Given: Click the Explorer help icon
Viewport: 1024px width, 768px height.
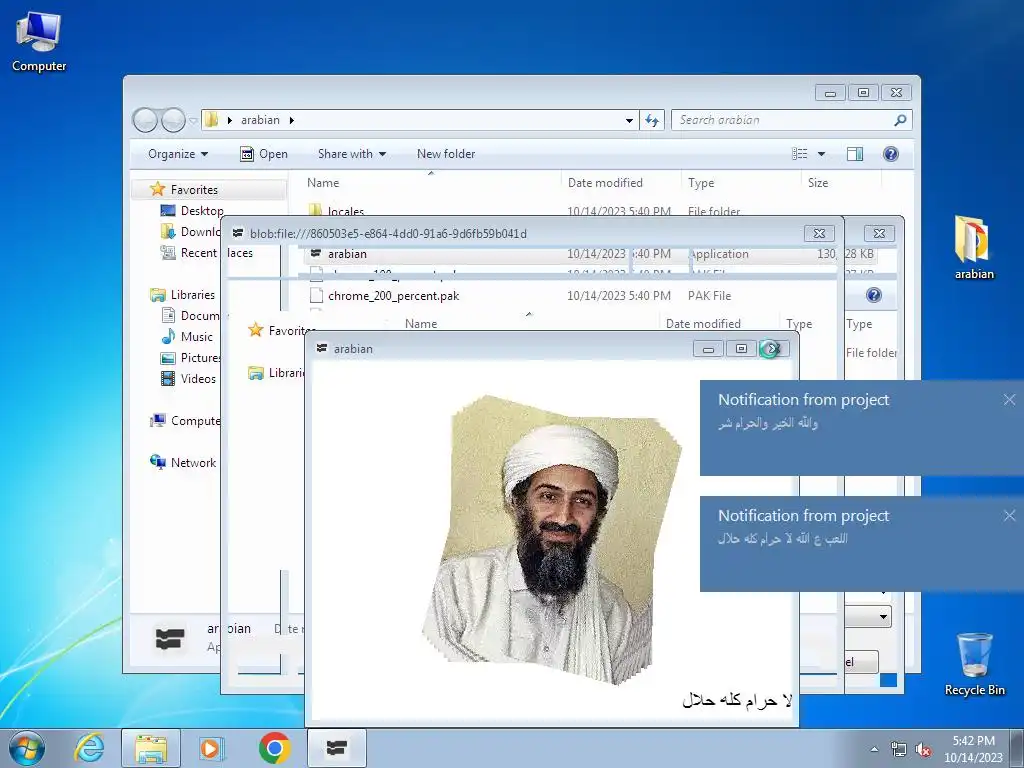Looking at the screenshot, I should pyautogui.click(x=890, y=154).
